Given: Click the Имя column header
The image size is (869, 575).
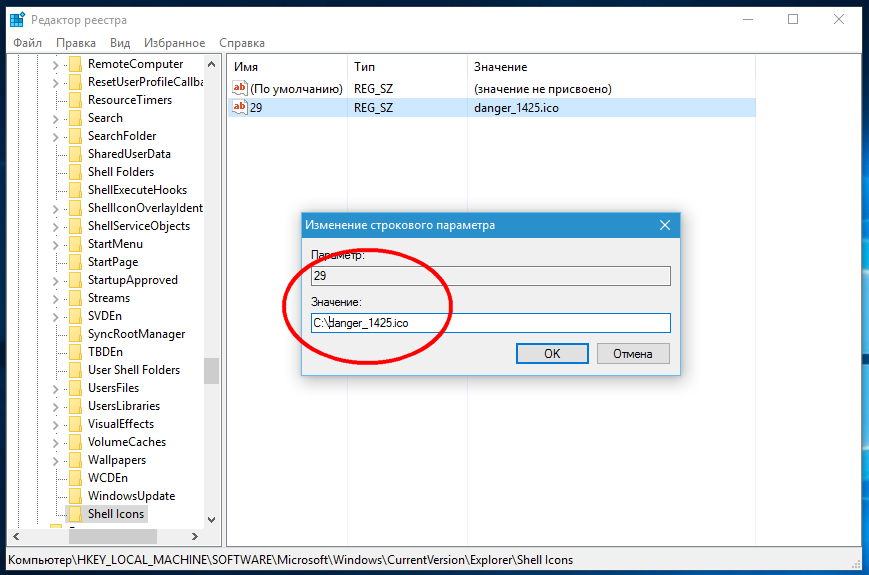Looking at the screenshot, I should tap(288, 67).
